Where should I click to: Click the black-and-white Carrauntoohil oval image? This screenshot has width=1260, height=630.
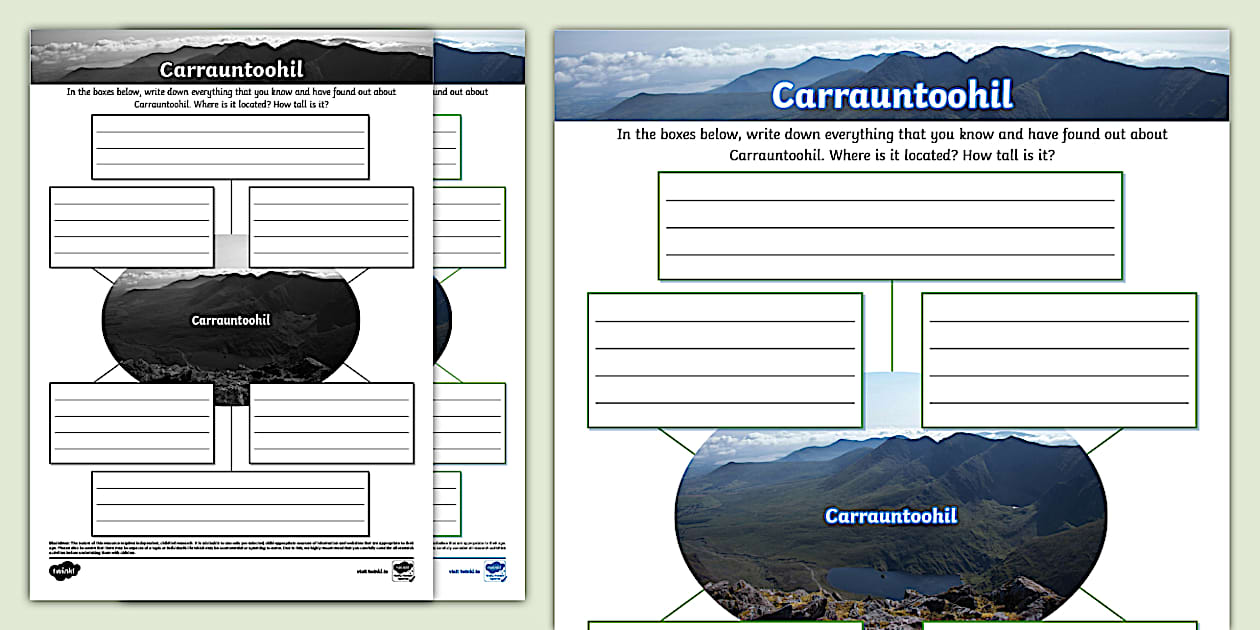pos(230,320)
